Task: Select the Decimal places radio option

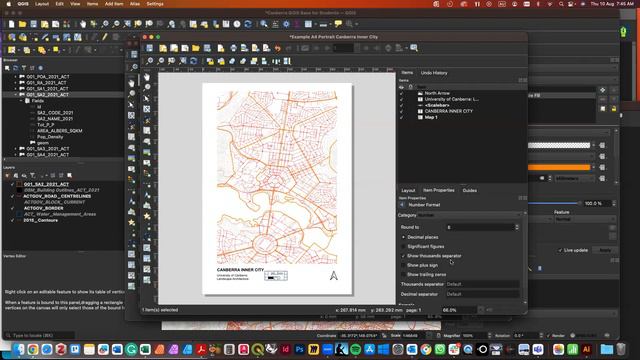Action: (403, 237)
